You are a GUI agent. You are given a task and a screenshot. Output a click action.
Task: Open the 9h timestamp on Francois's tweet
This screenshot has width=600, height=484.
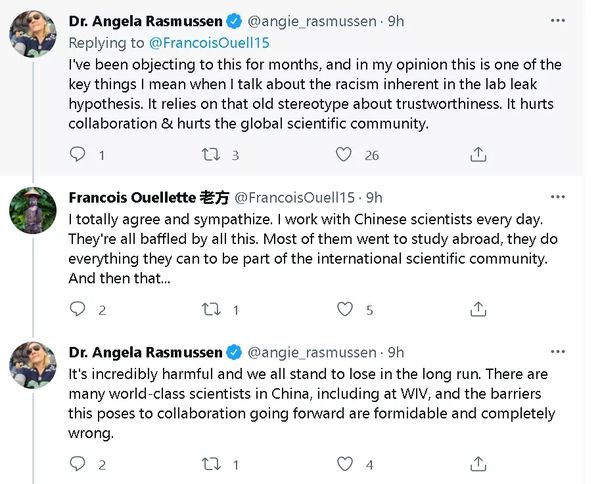point(374,196)
